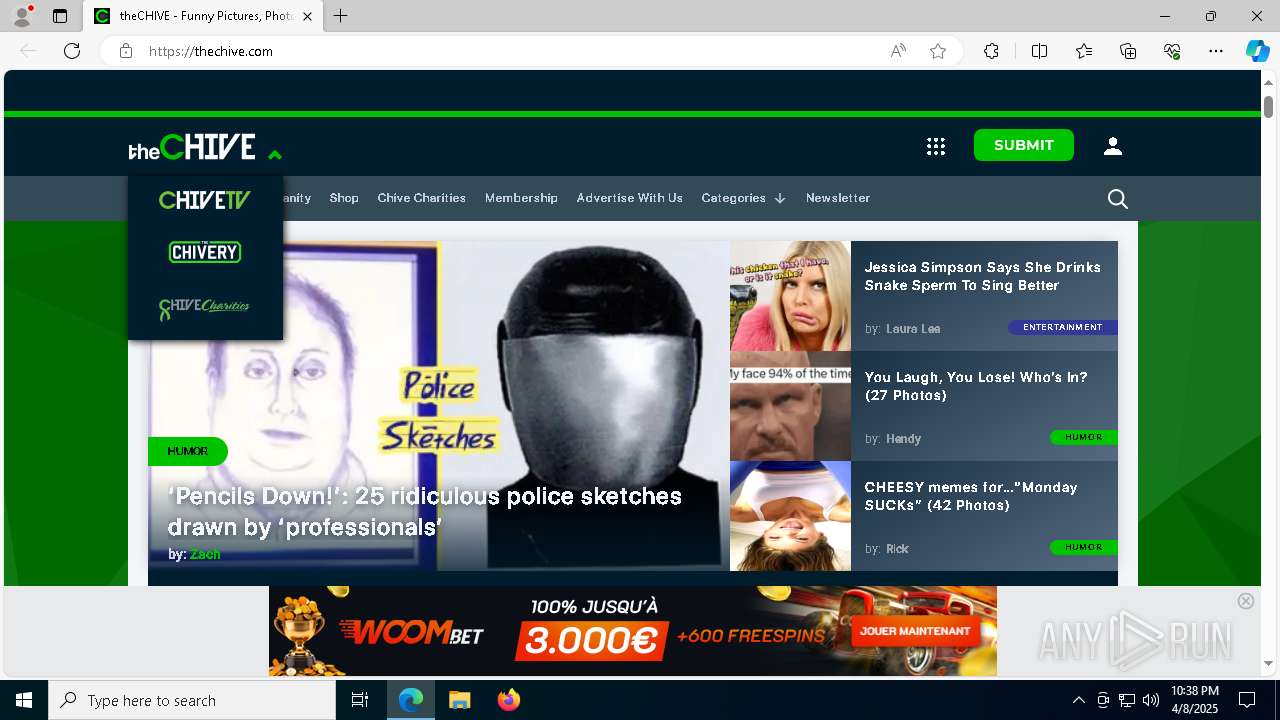Select HUMOR tag on CHEESY memes article
This screenshot has width=1280, height=720.
point(1084,547)
